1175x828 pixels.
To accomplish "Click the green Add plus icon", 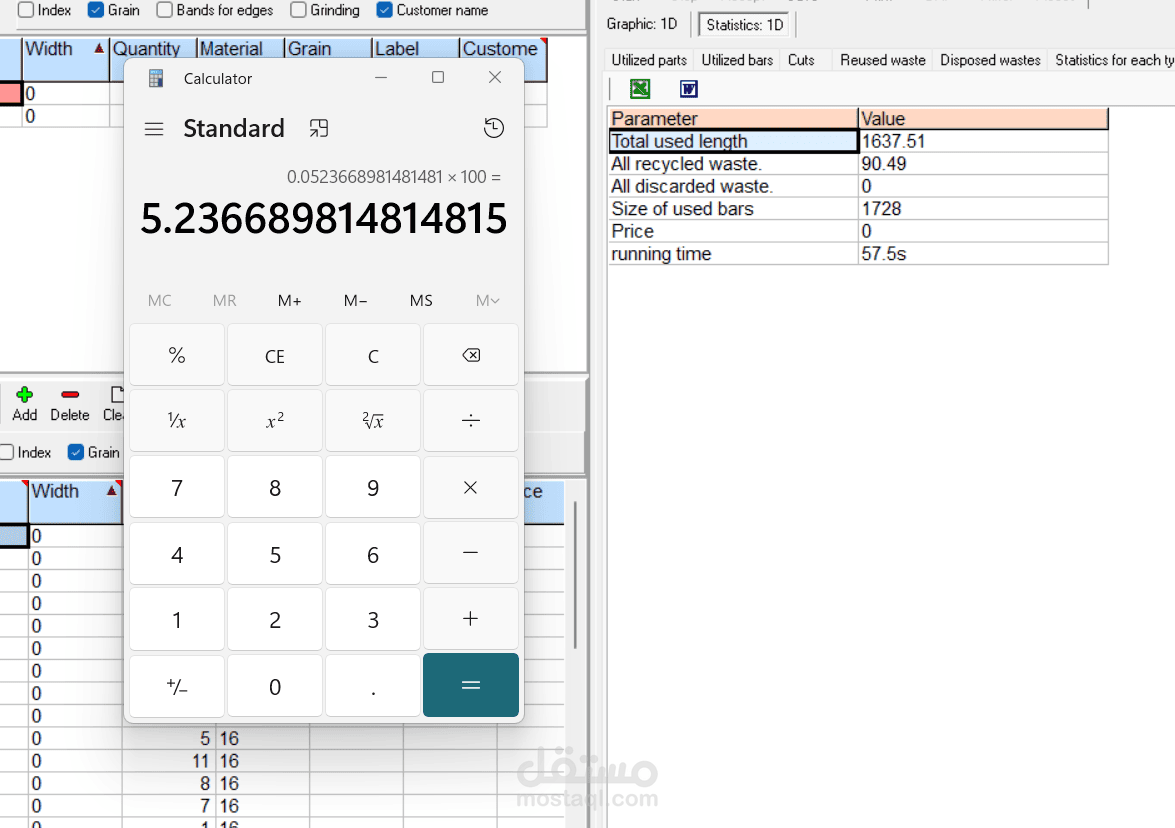I will pyautogui.click(x=24, y=395).
